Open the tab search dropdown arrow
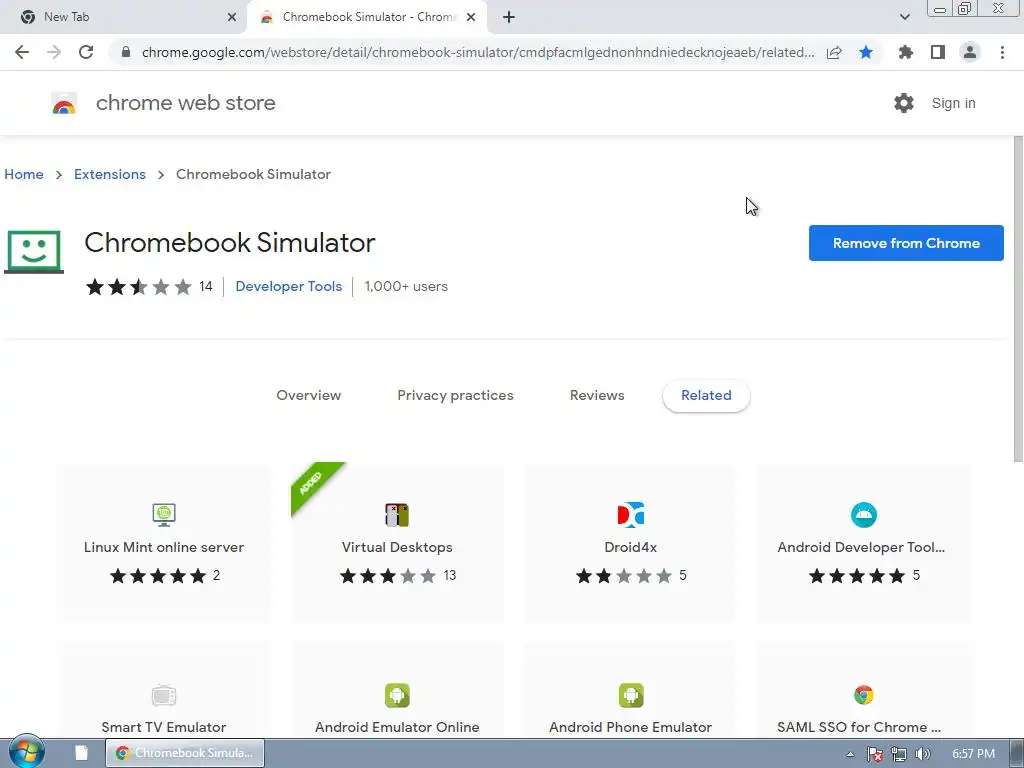 [904, 17]
